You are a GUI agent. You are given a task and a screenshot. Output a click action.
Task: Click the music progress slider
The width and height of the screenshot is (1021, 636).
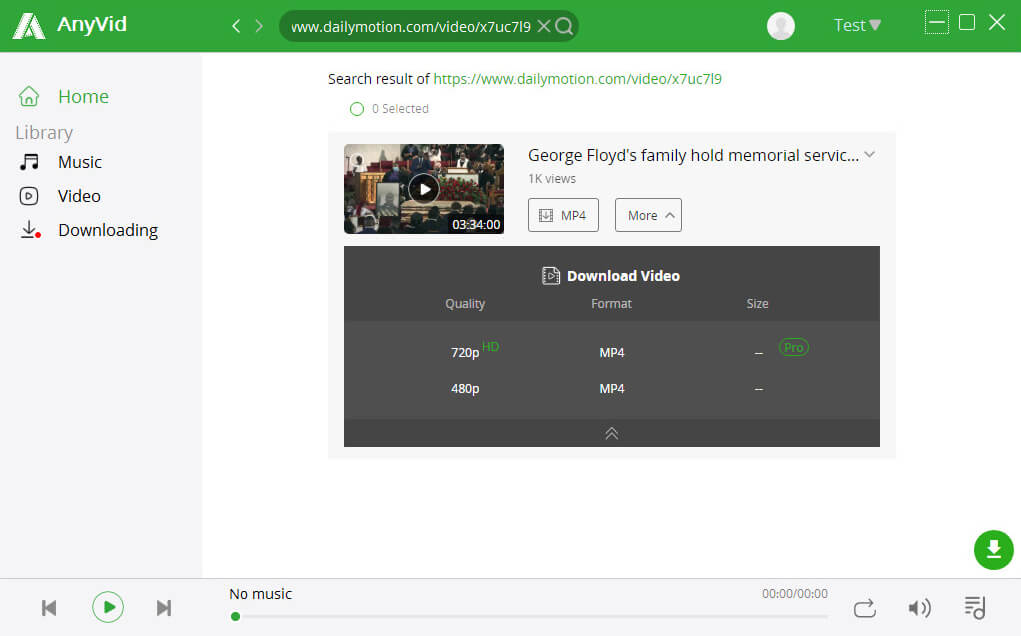coord(531,616)
